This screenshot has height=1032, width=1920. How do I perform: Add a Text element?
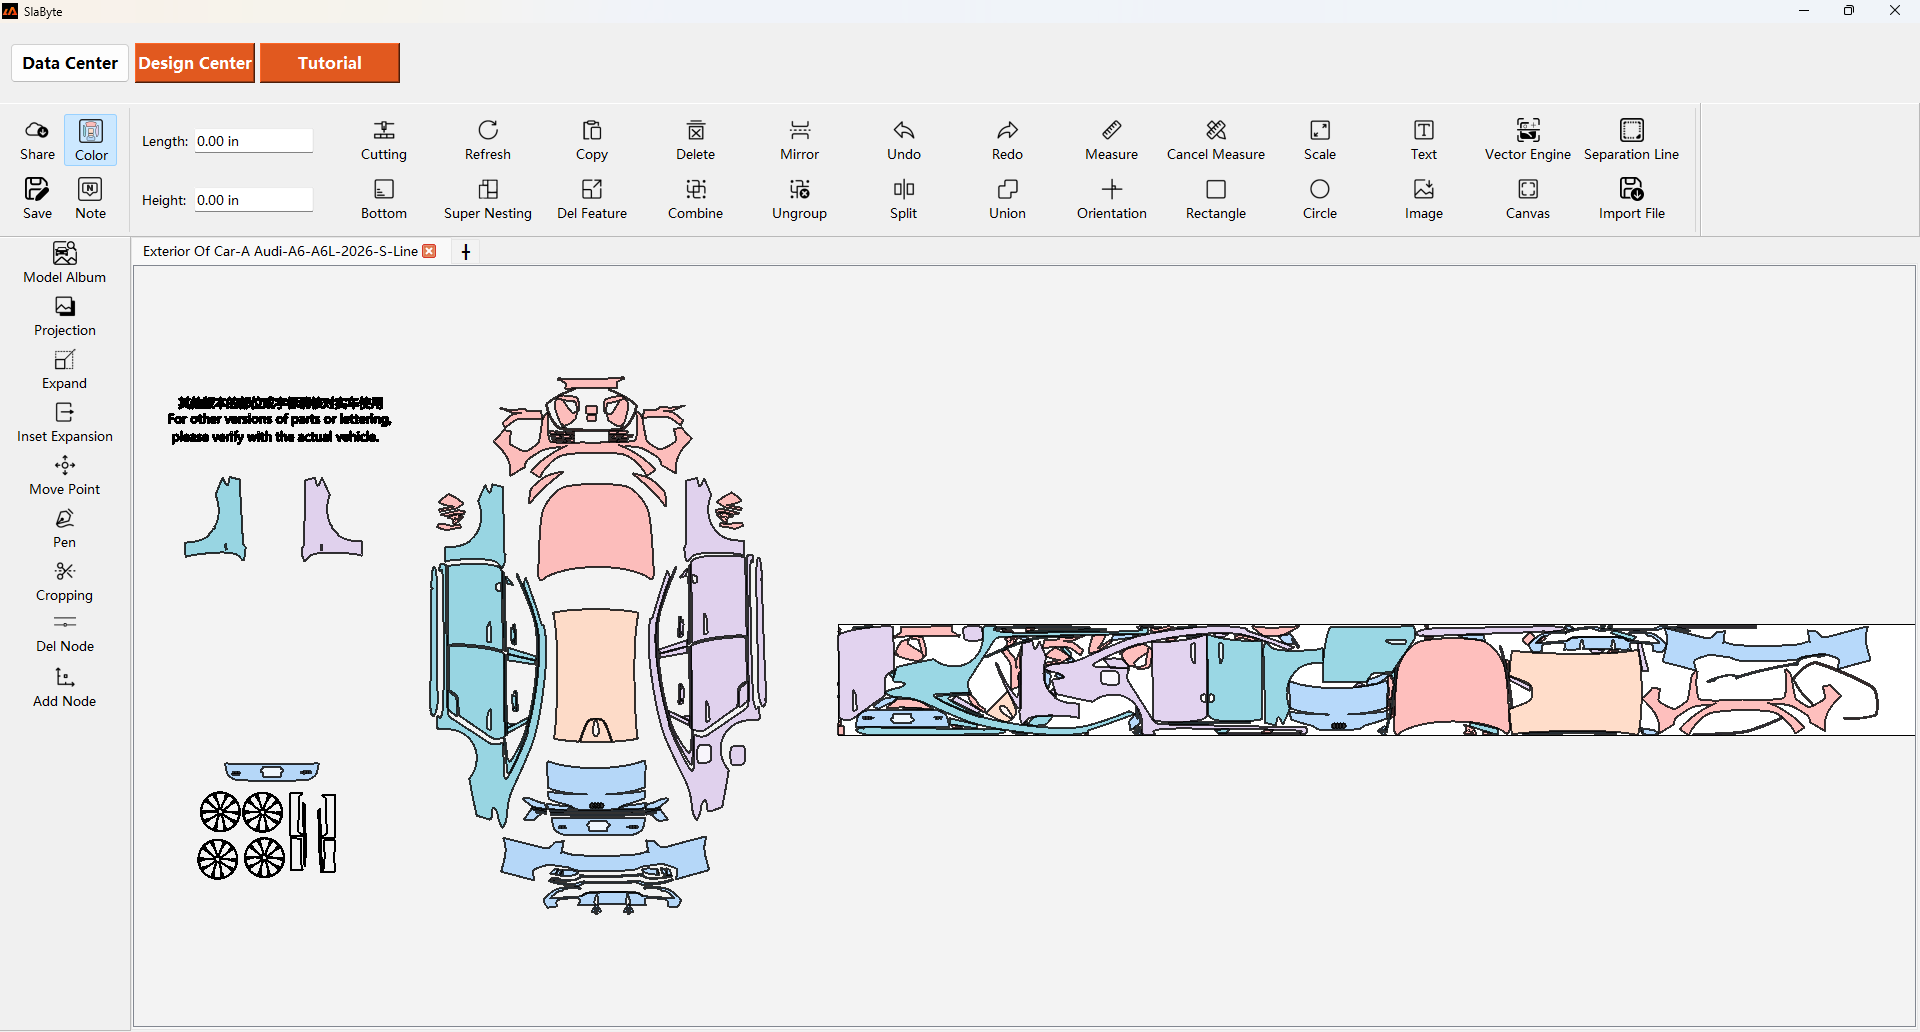tap(1424, 140)
